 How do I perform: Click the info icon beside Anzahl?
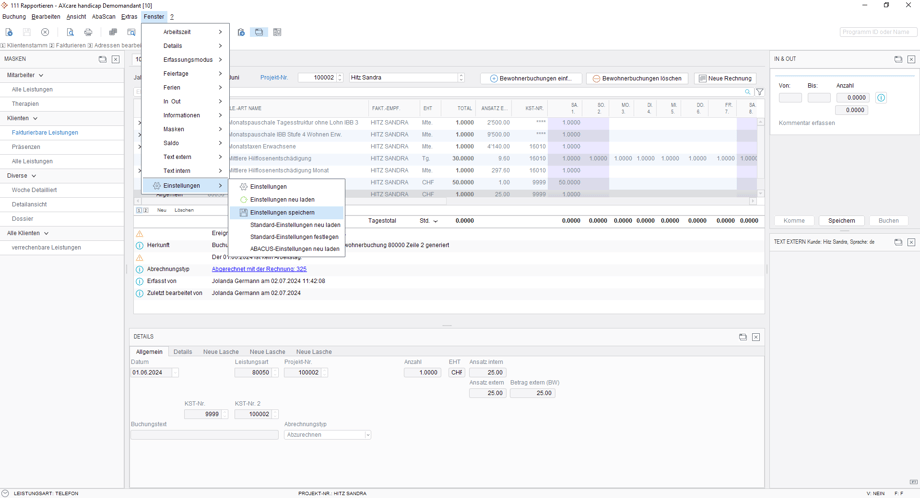[881, 98]
